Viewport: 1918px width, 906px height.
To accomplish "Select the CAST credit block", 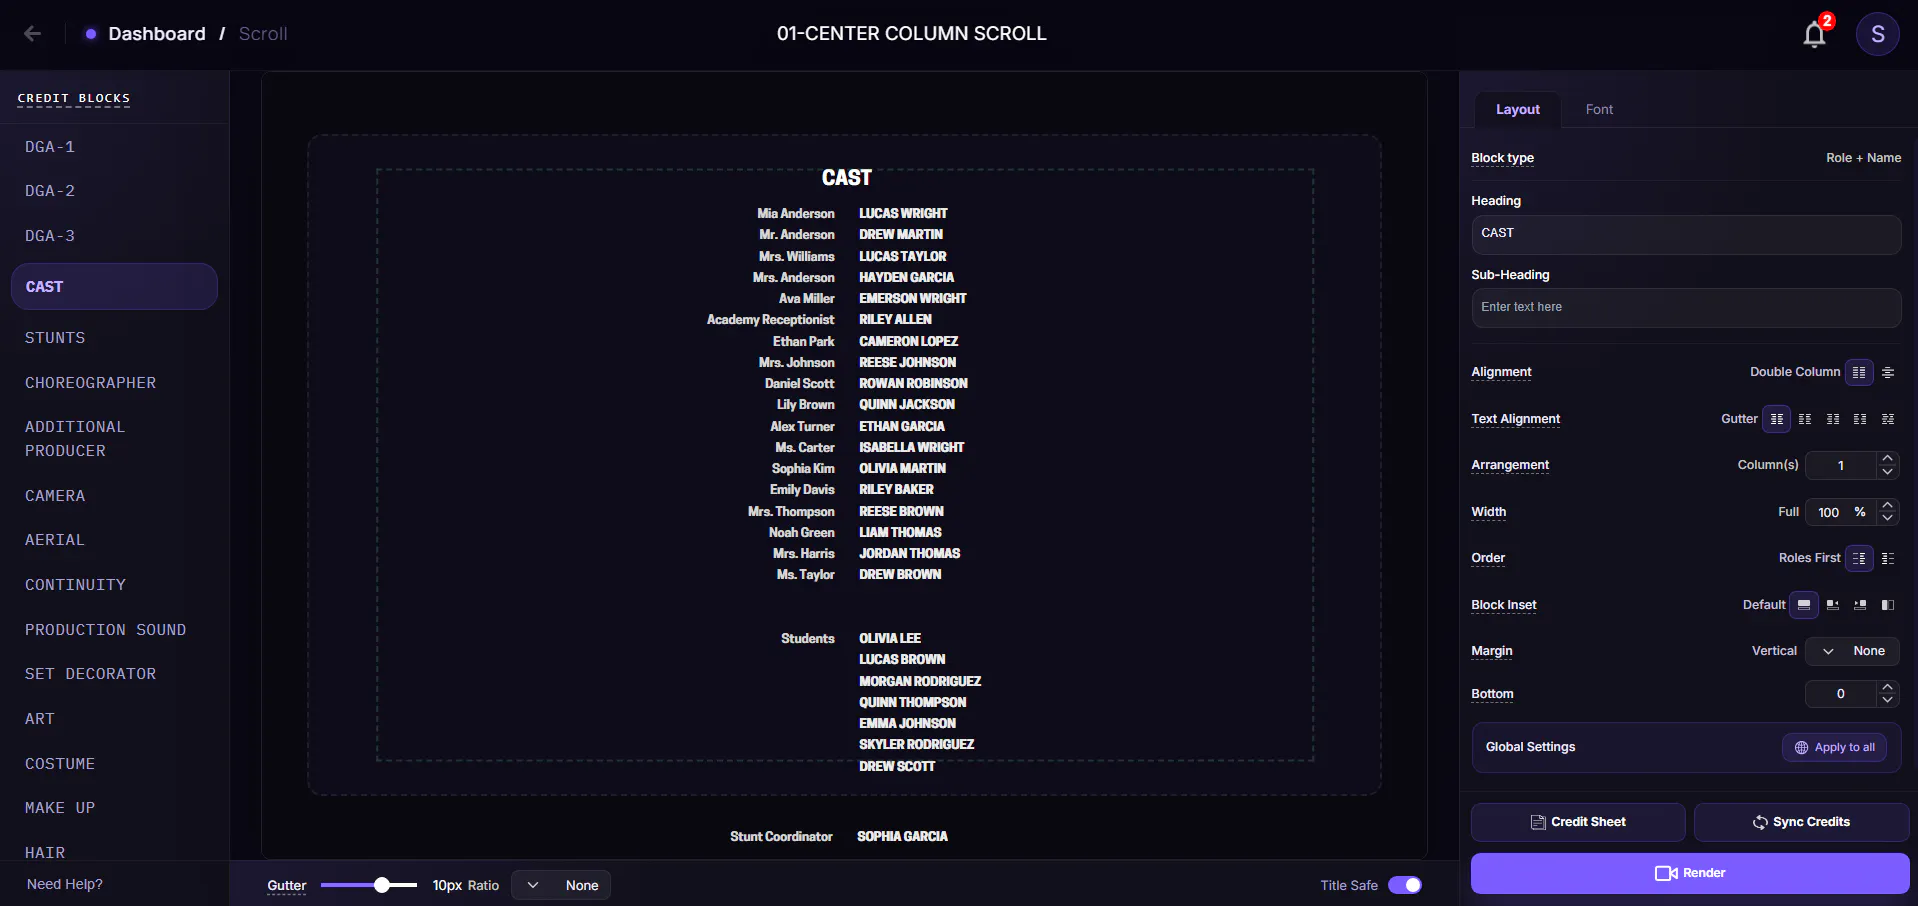I will click(114, 286).
